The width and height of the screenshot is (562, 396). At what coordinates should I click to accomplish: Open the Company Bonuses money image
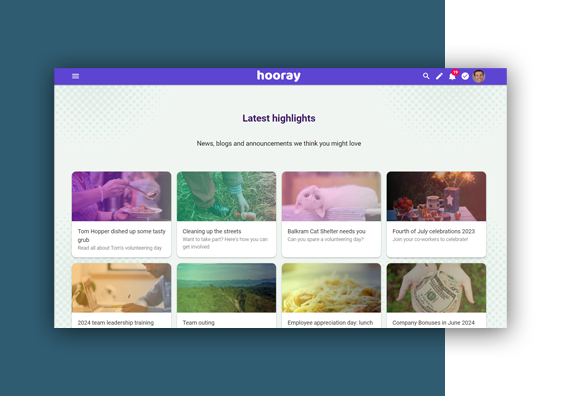(x=436, y=288)
